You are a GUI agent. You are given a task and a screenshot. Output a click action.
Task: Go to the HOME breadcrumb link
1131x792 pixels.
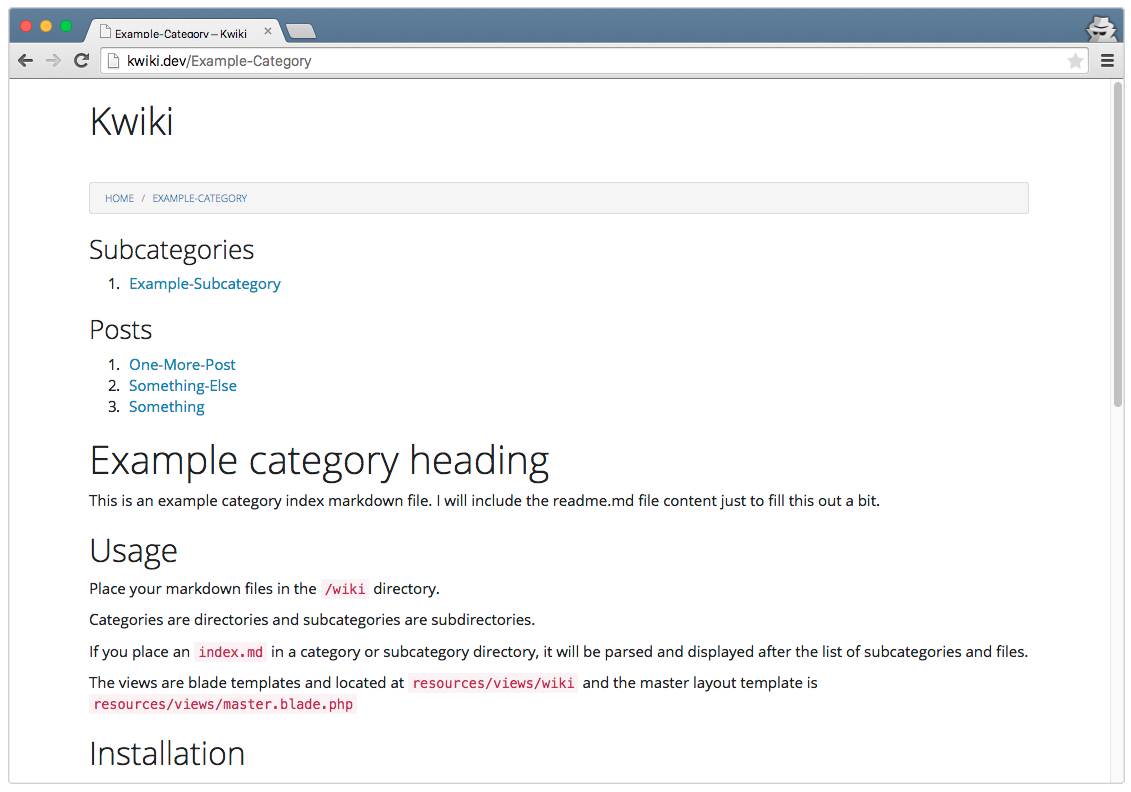tap(119, 198)
